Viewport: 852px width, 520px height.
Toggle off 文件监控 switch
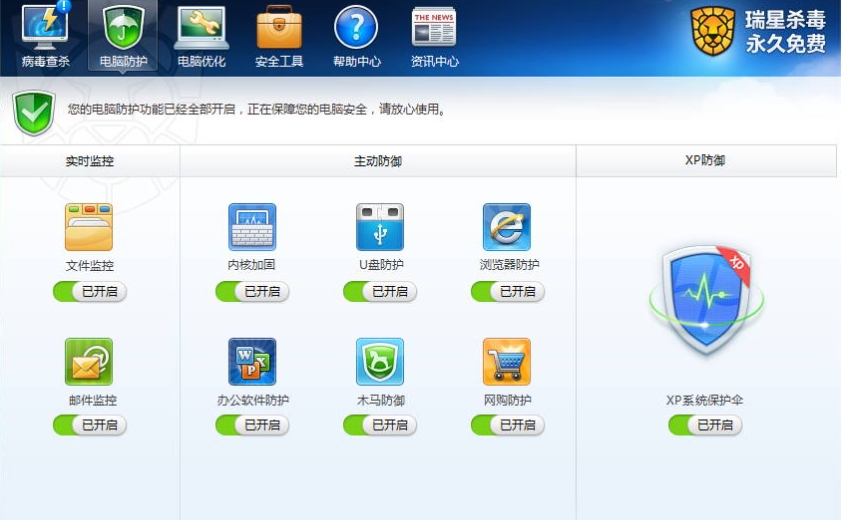tap(90, 292)
